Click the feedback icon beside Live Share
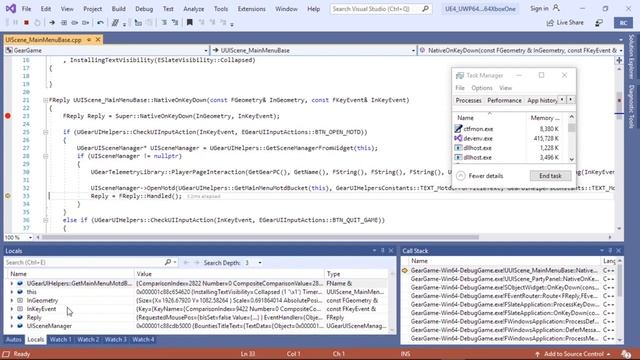 tap(599, 23)
